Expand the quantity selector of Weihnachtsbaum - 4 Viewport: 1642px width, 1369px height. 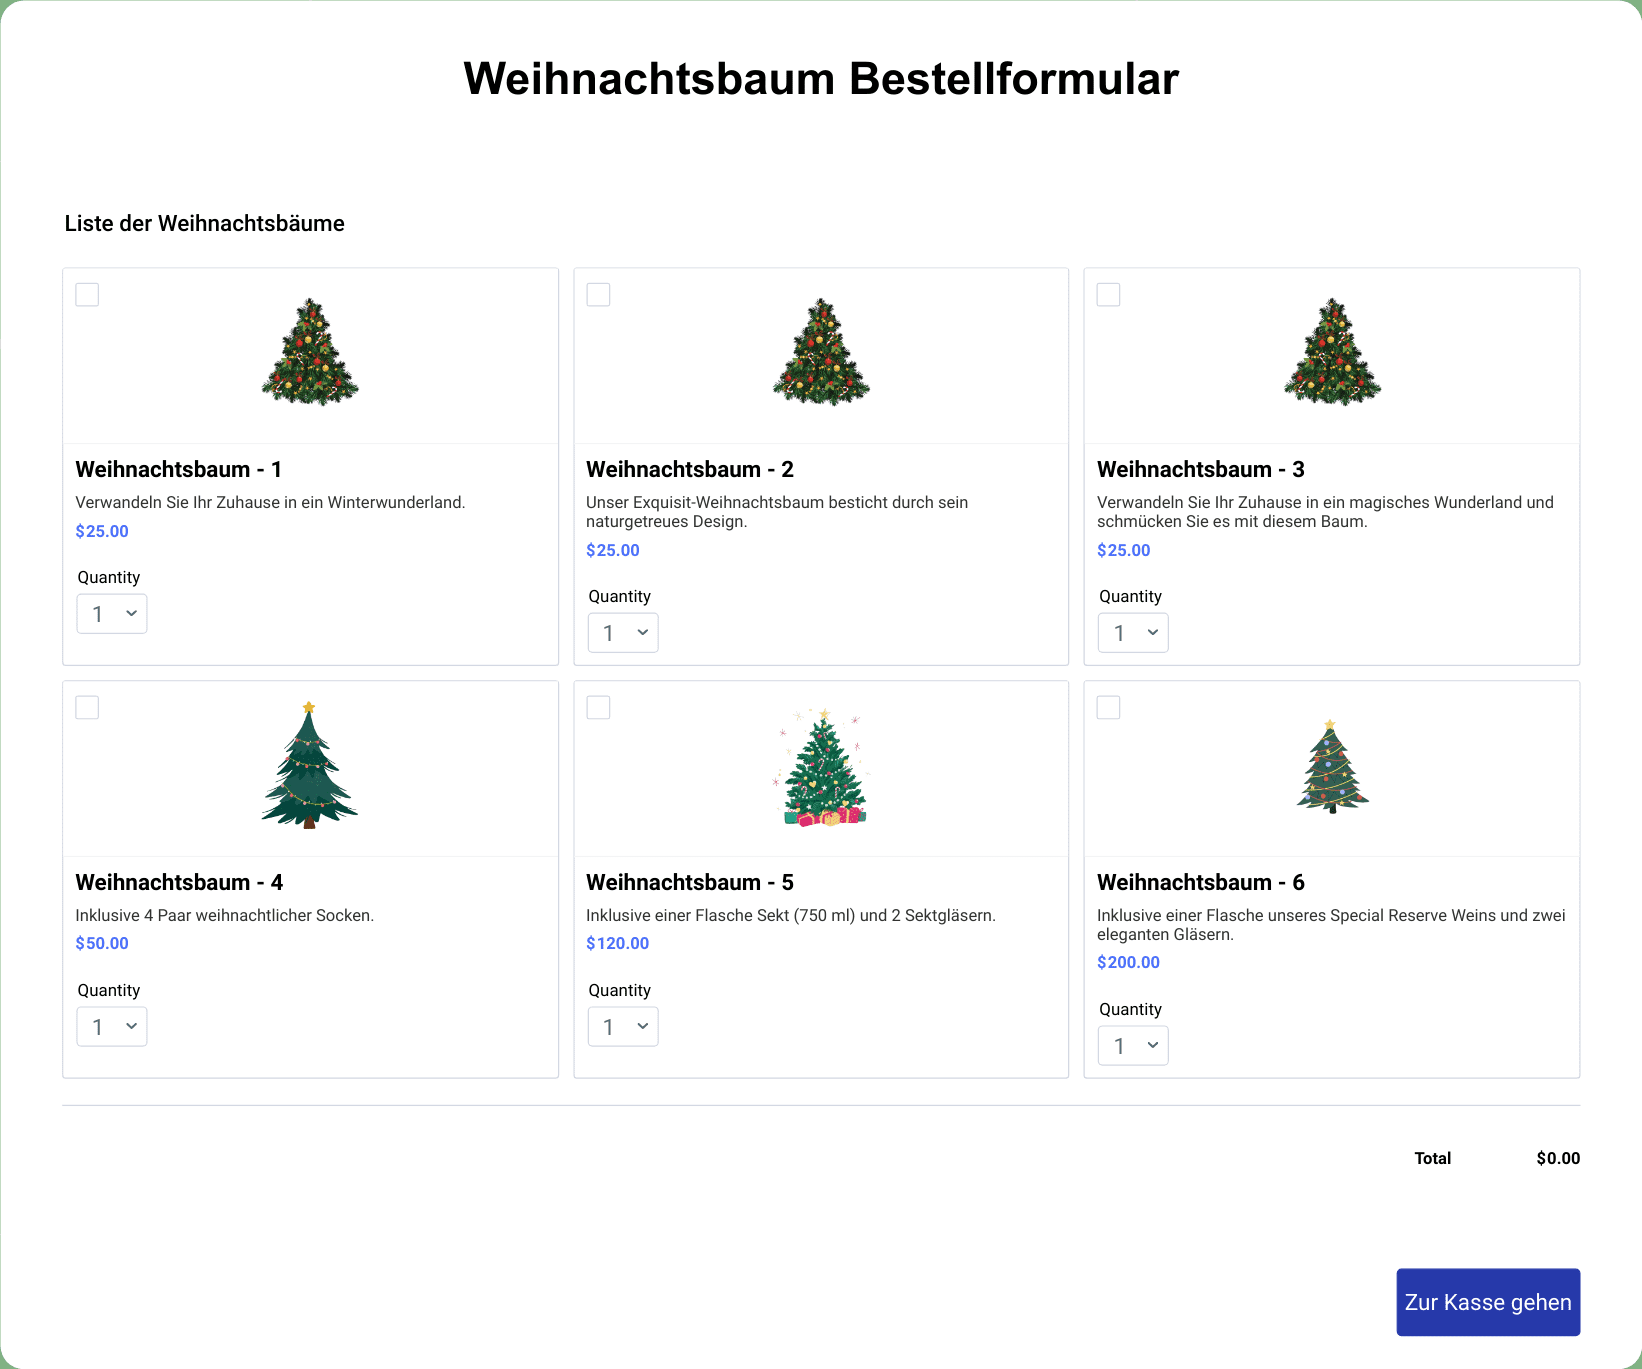[x=112, y=1027]
